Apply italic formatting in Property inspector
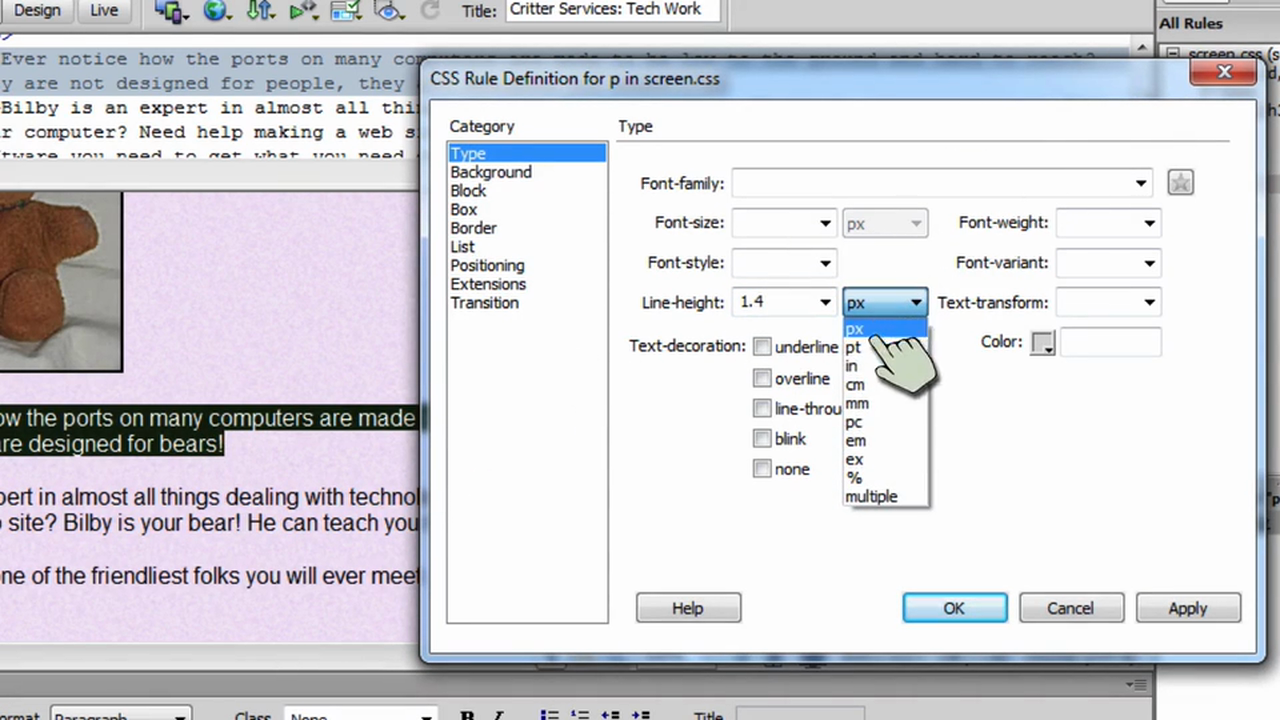 click(x=498, y=715)
